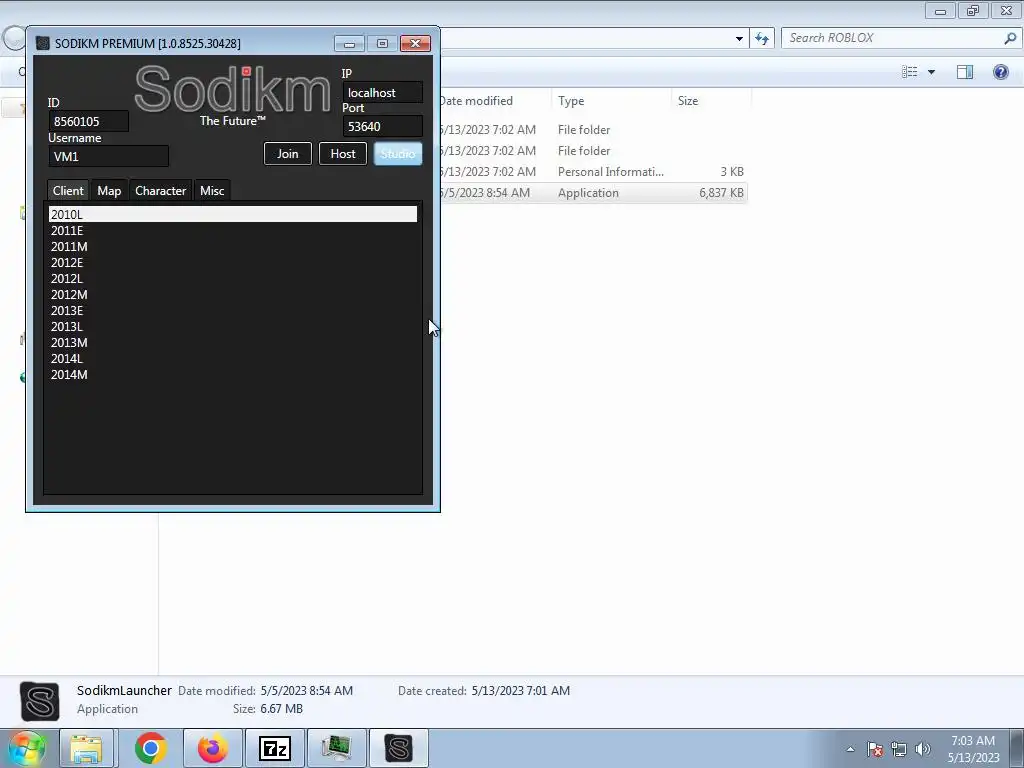
Task: Sort by the Type column header
Action: tap(611, 101)
